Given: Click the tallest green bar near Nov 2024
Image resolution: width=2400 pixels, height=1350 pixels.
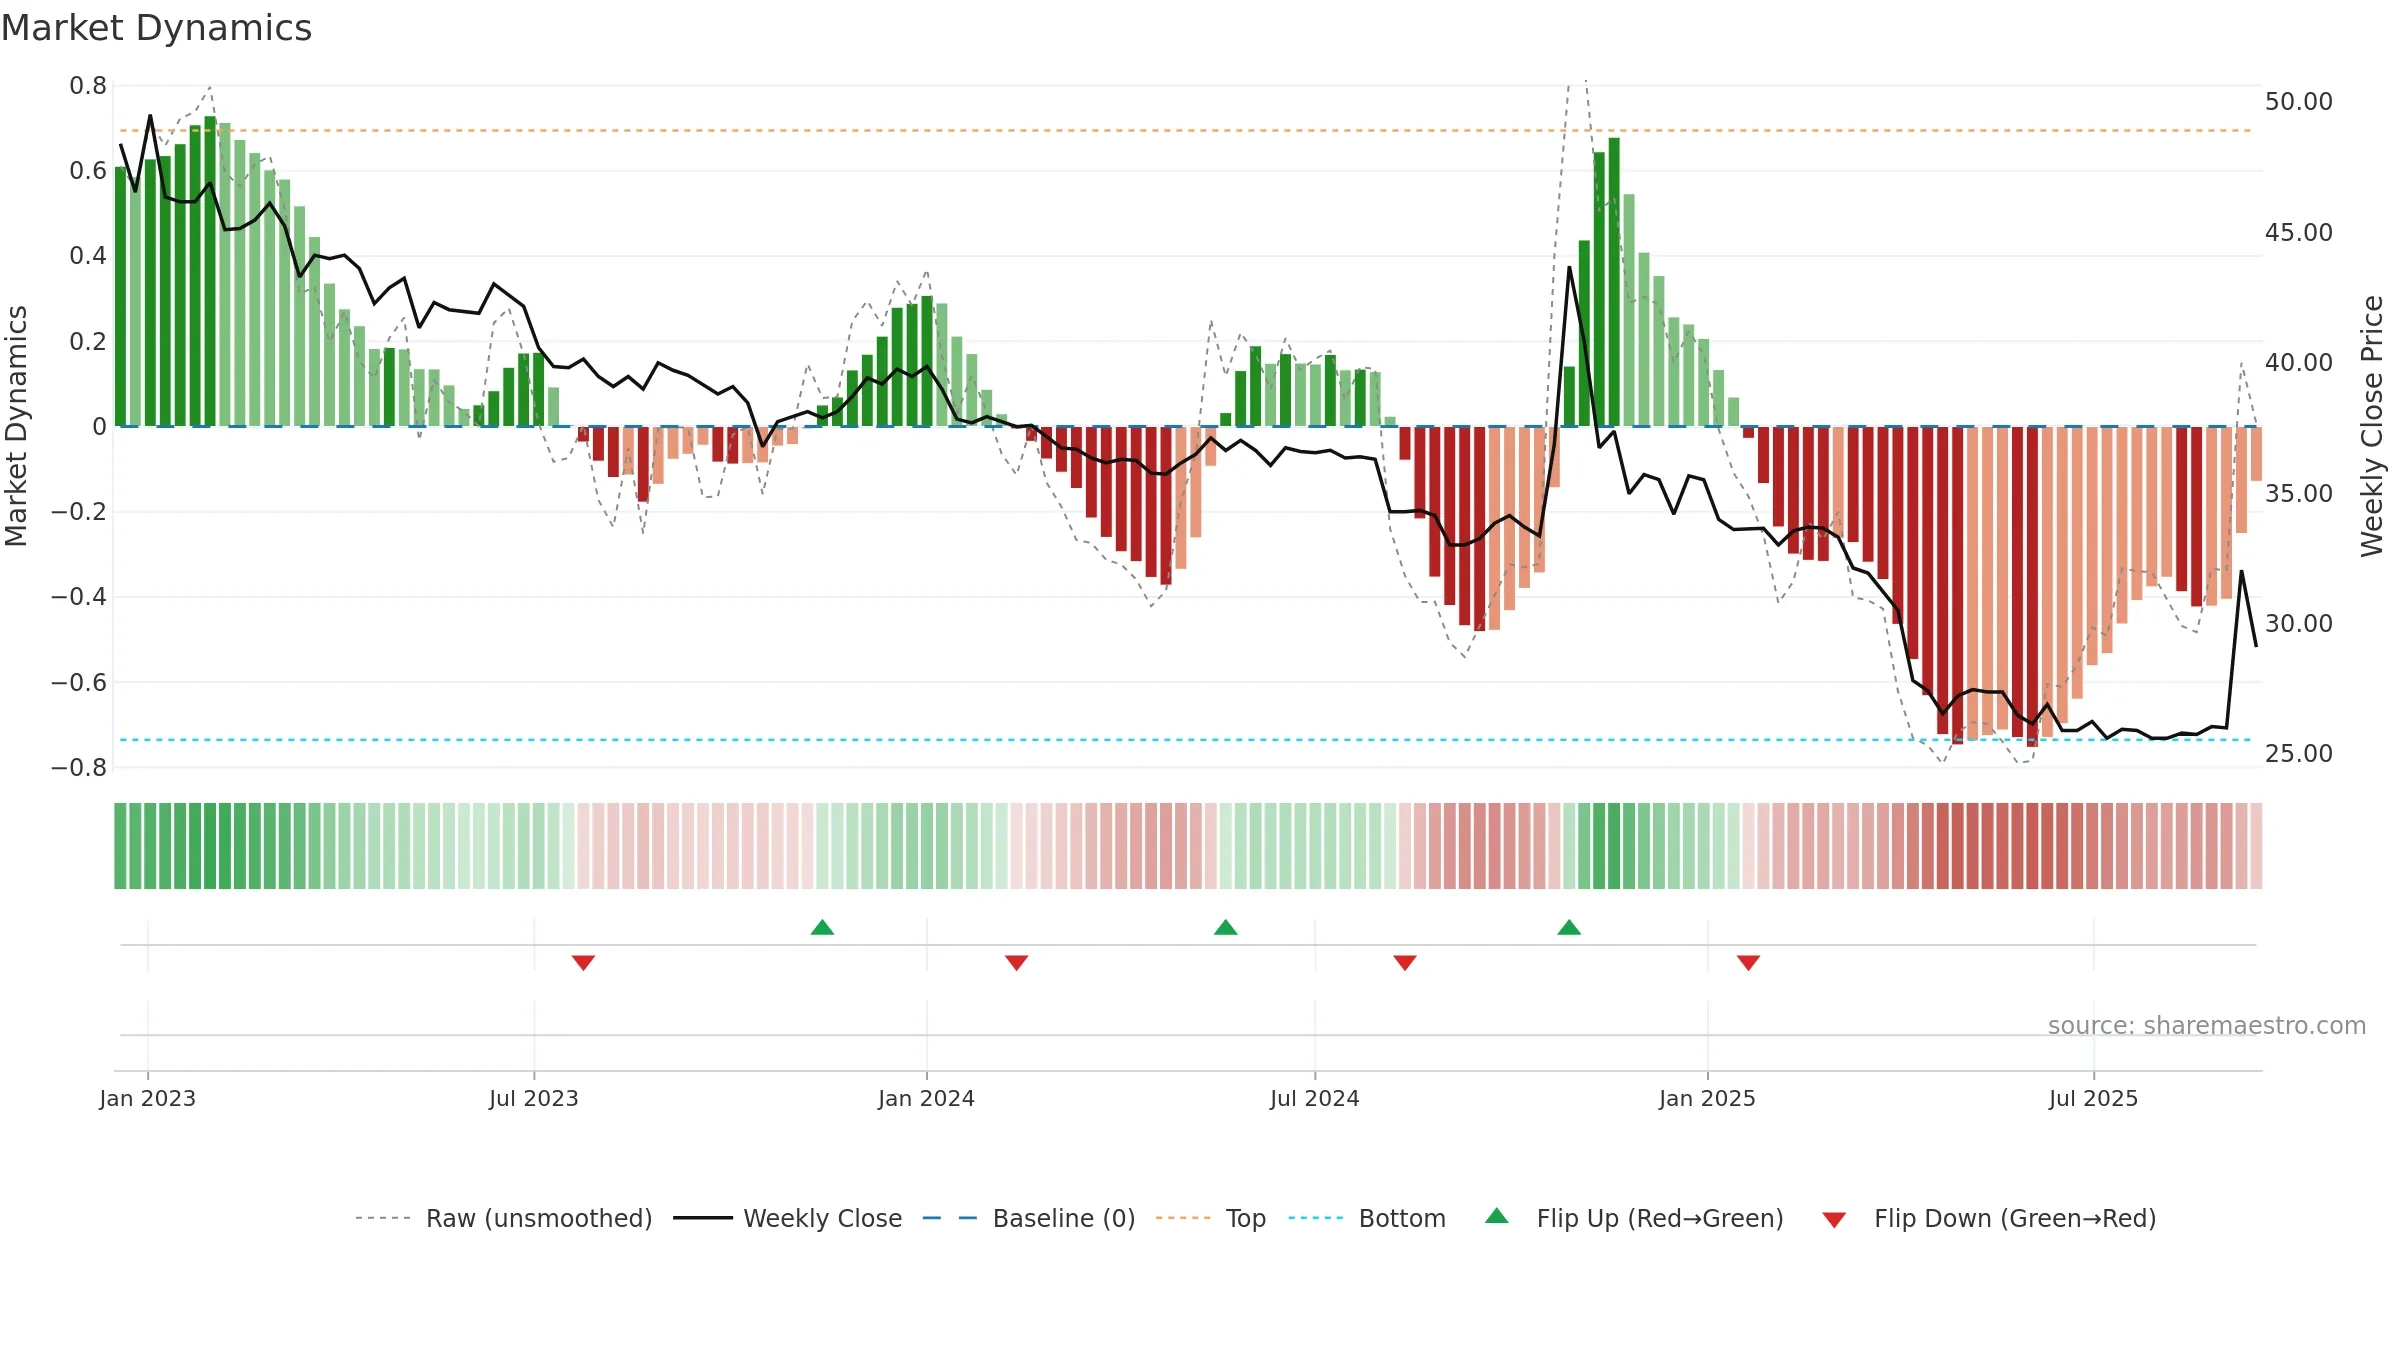Looking at the screenshot, I should click(1614, 282).
